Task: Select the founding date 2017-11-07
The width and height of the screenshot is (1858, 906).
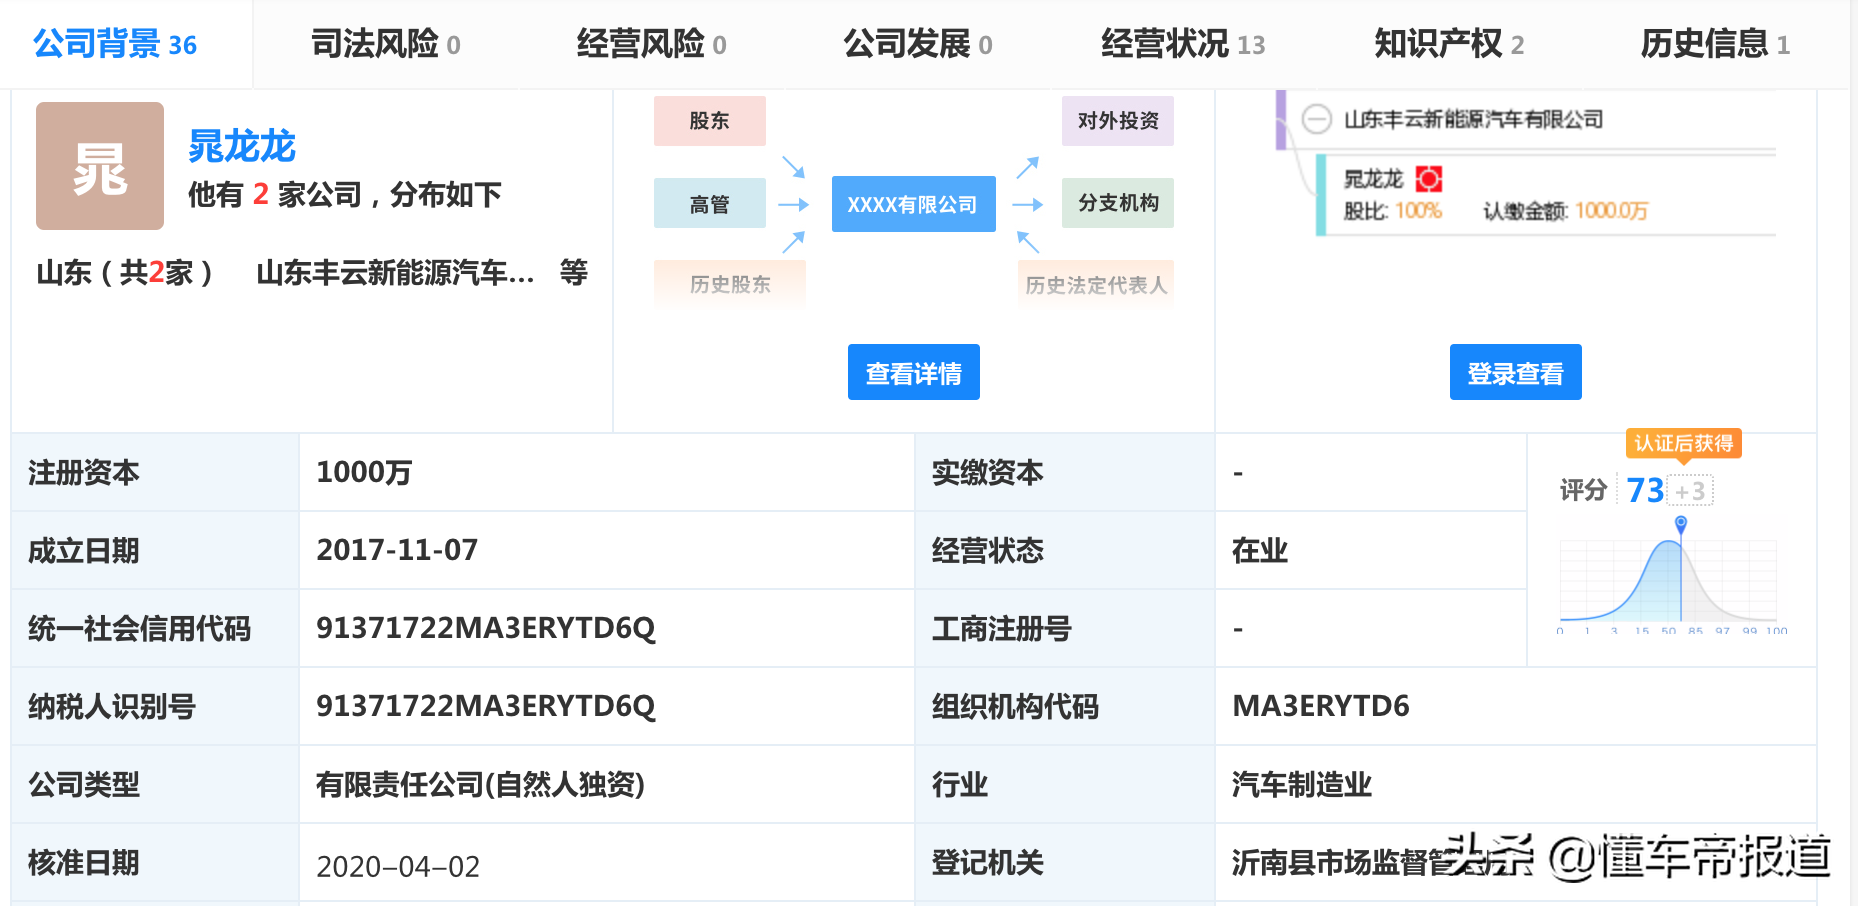Action: point(397,550)
